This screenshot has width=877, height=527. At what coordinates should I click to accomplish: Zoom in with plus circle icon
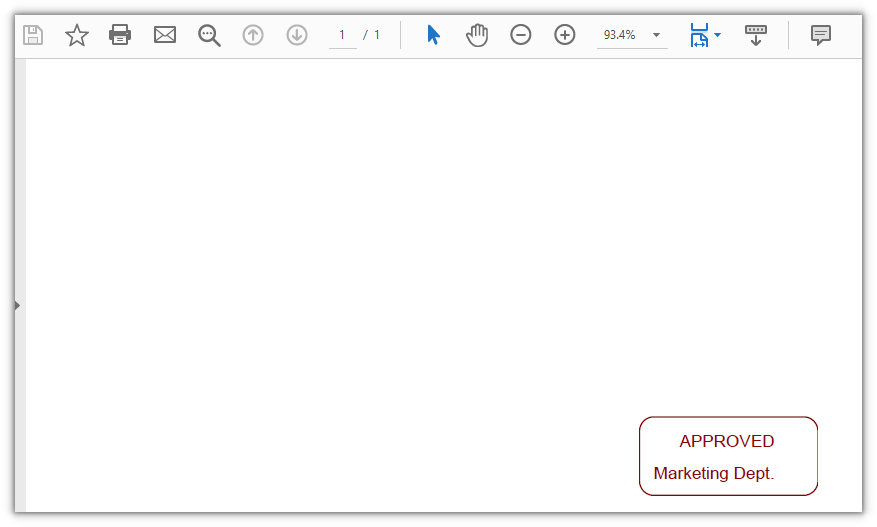click(565, 35)
